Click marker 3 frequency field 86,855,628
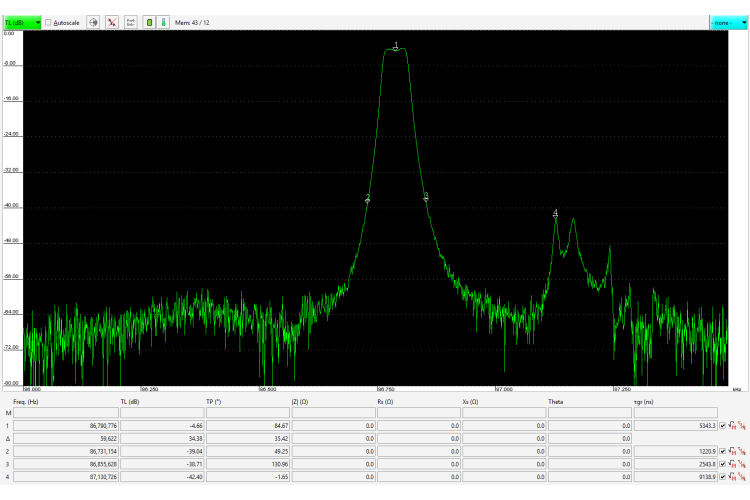Image resolution: width=750 pixels, height=500 pixels. (66, 464)
